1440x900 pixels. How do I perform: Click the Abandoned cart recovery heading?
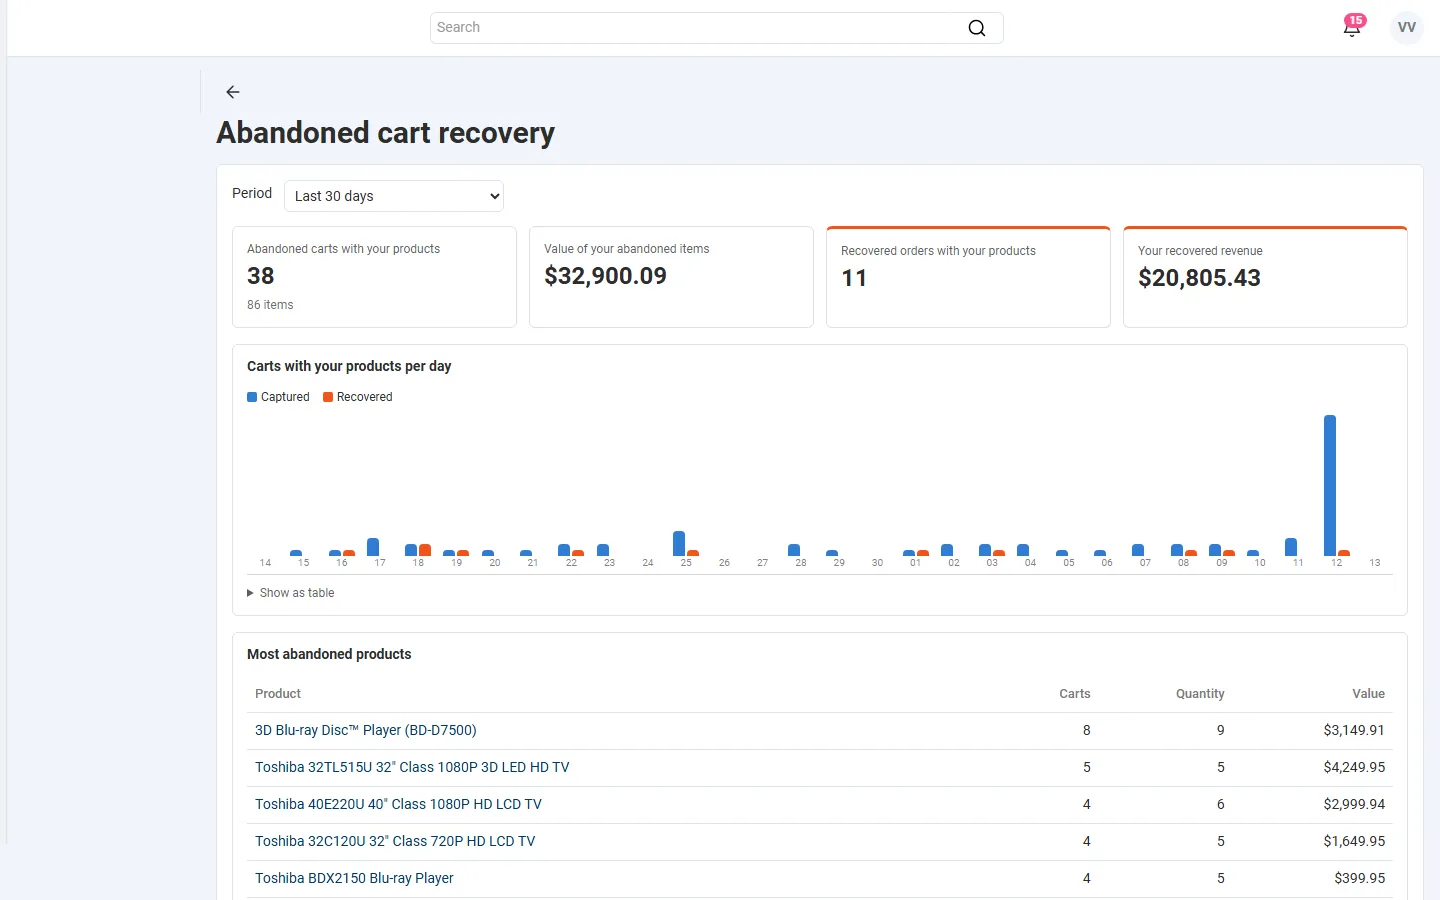pos(386,133)
